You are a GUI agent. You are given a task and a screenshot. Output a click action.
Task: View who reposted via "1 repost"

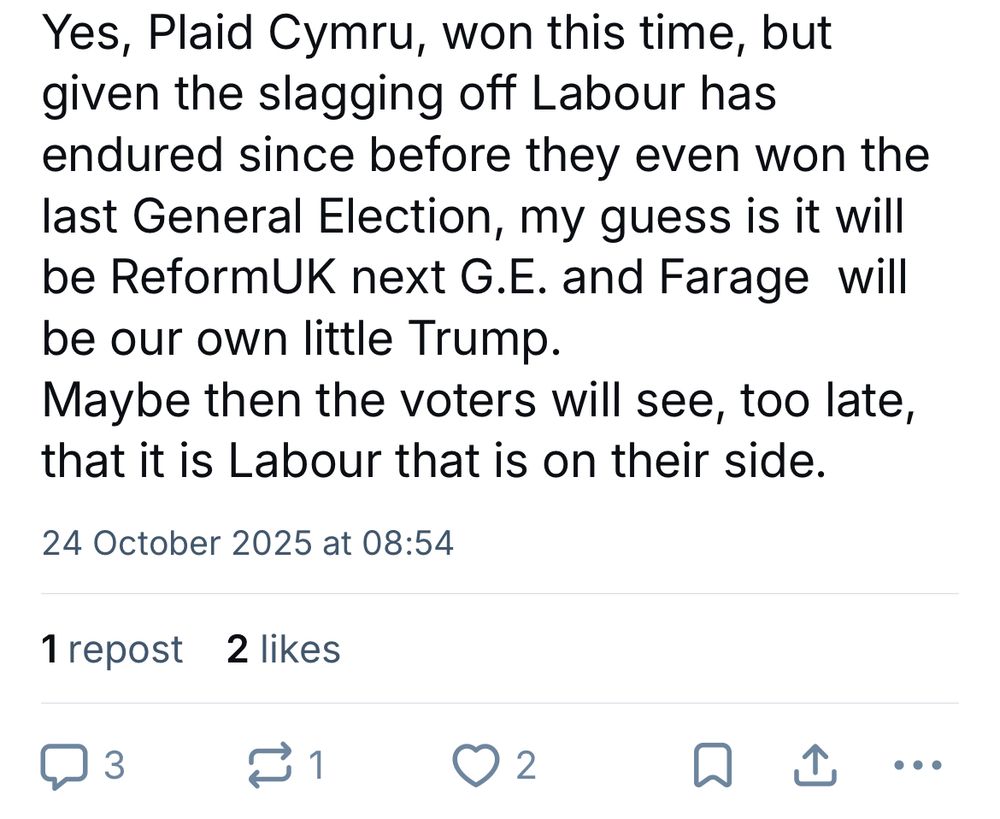tap(112, 650)
